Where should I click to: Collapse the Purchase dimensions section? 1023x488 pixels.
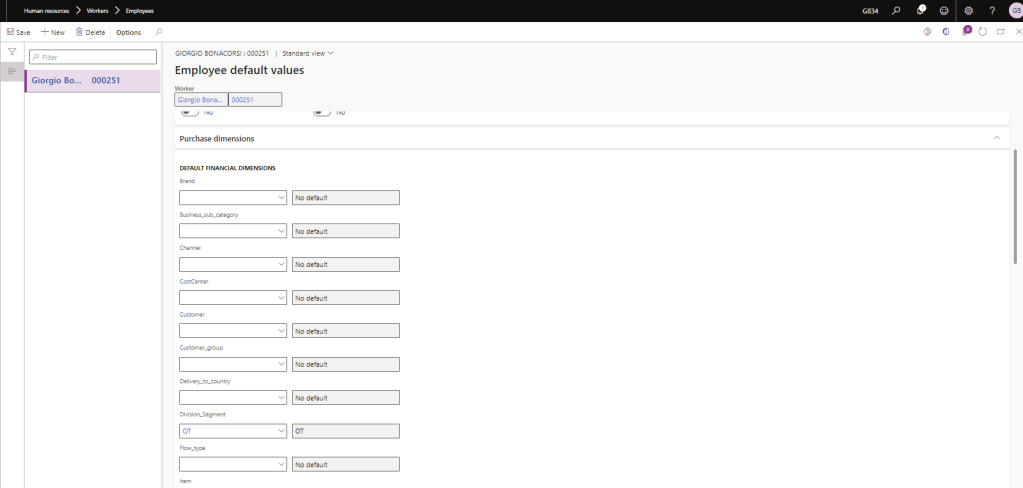[x=996, y=138]
